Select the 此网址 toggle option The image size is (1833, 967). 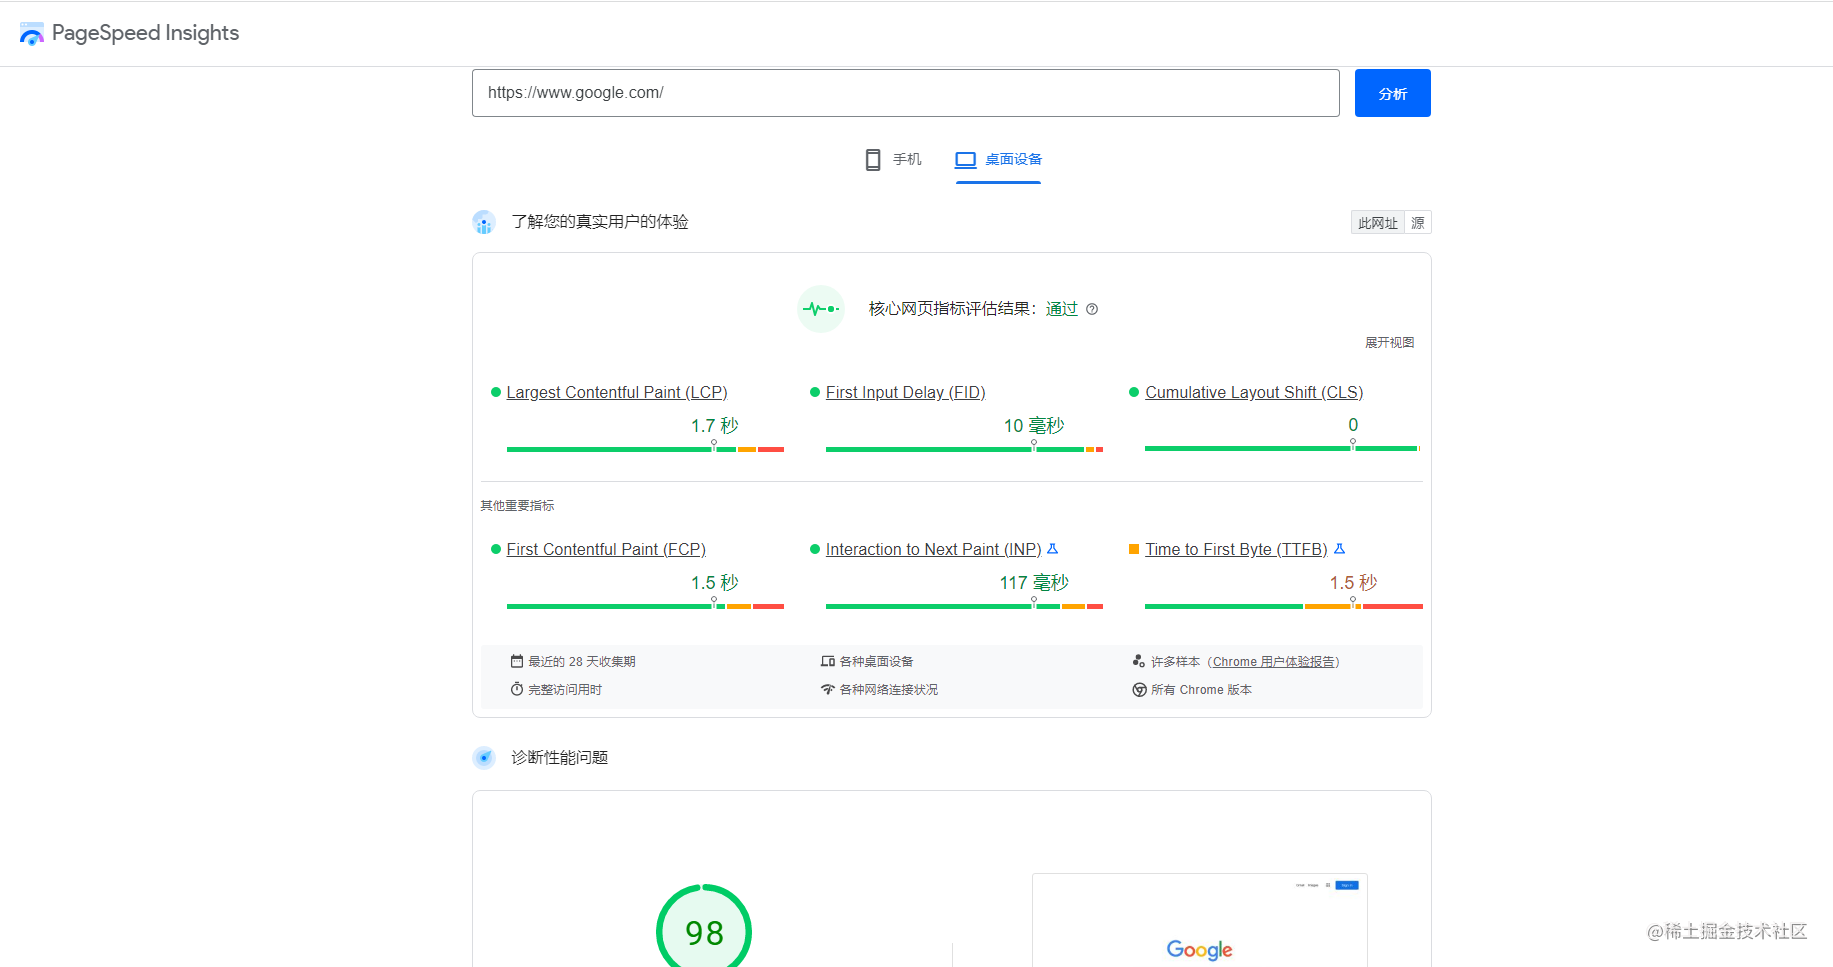tap(1378, 222)
